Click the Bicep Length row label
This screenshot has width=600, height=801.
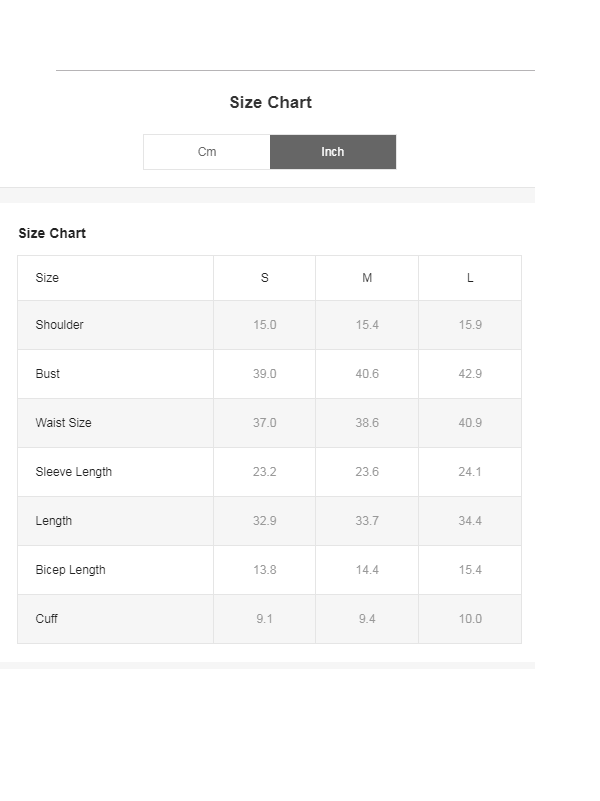[x=71, y=570]
